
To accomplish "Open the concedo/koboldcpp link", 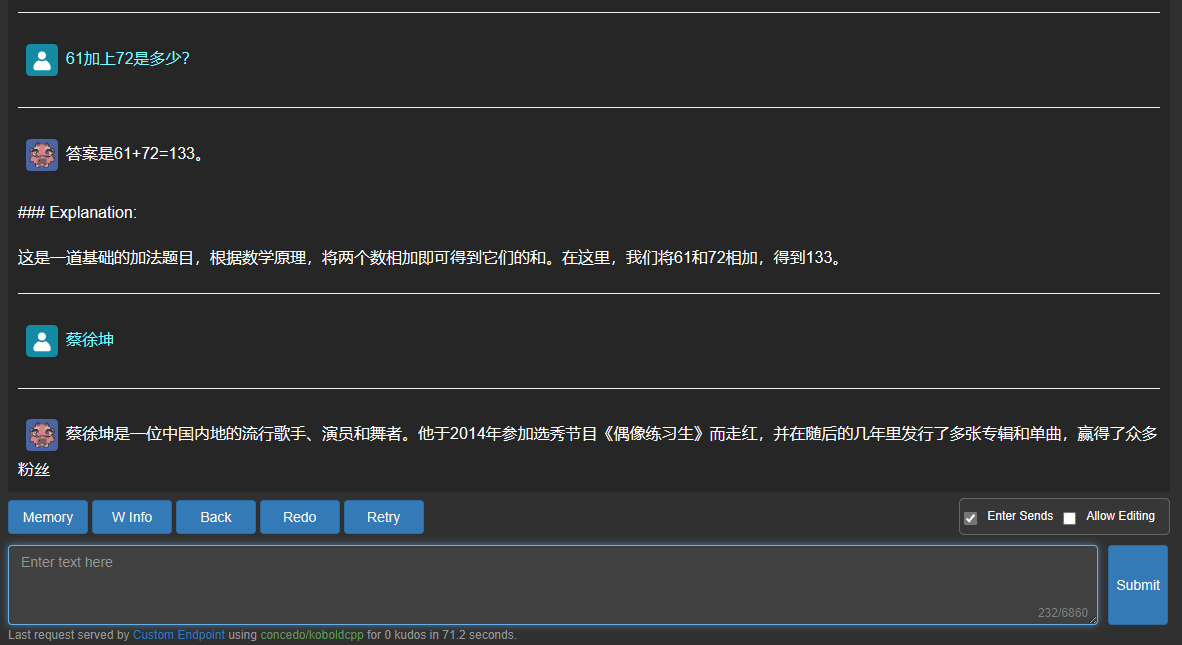I will (311, 634).
